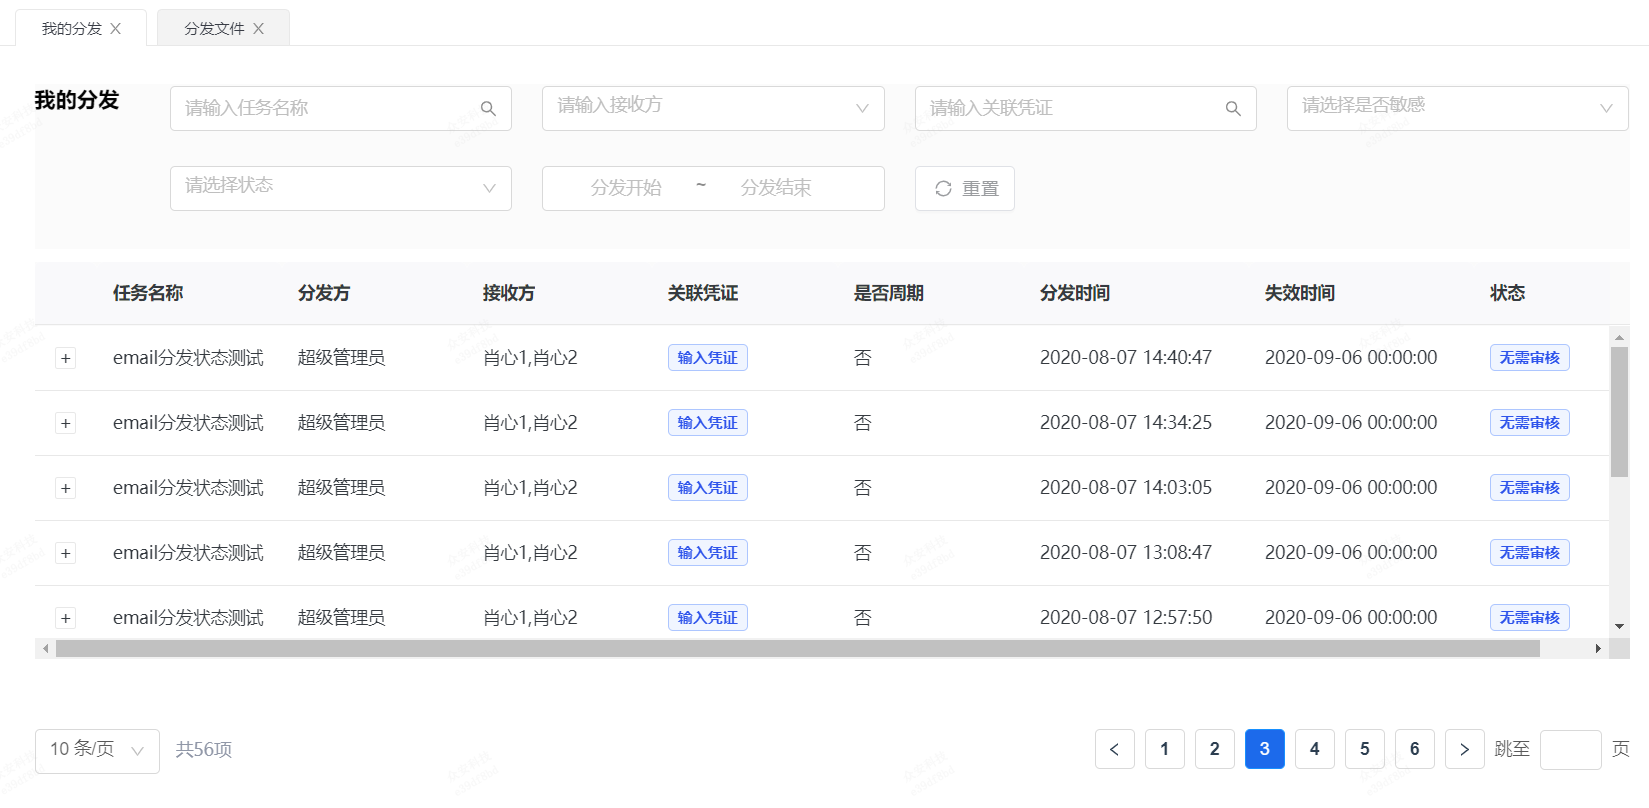1649x808 pixels.
Task: Click 超级管理员 in 13:08:47 row
Action: coord(341,553)
